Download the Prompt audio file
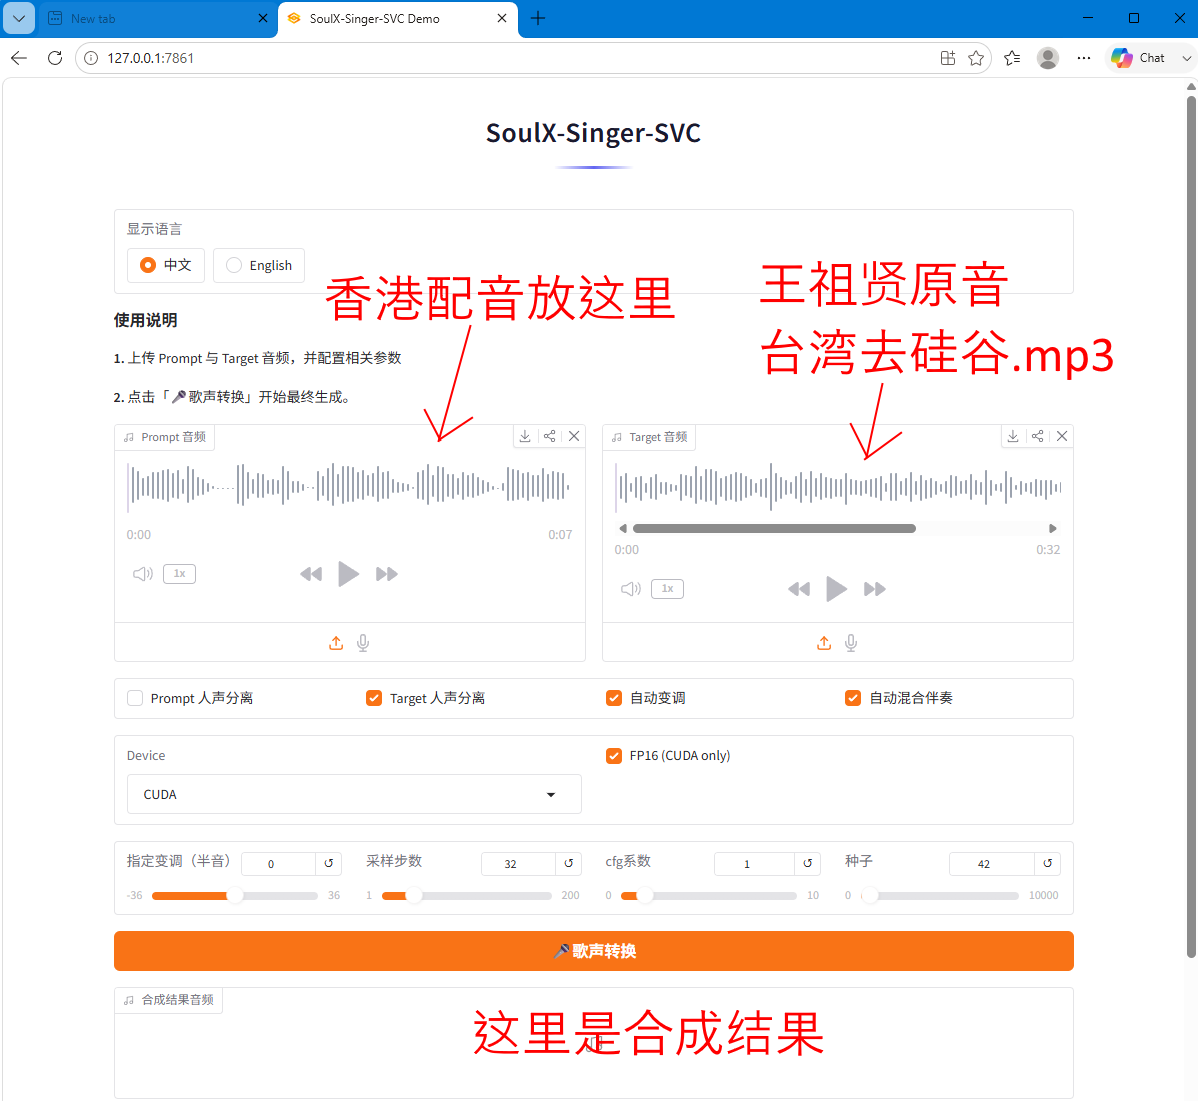 coord(525,436)
